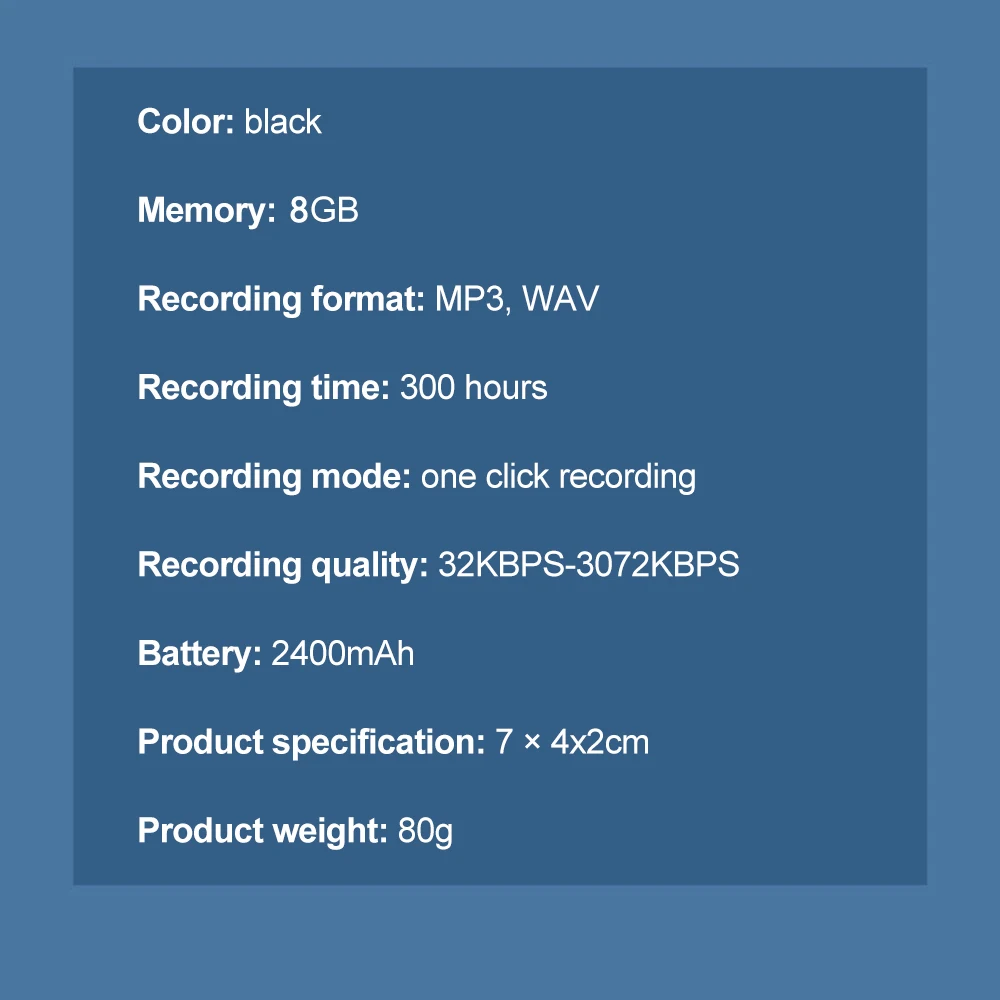Select the word "black"

click(283, 122)
